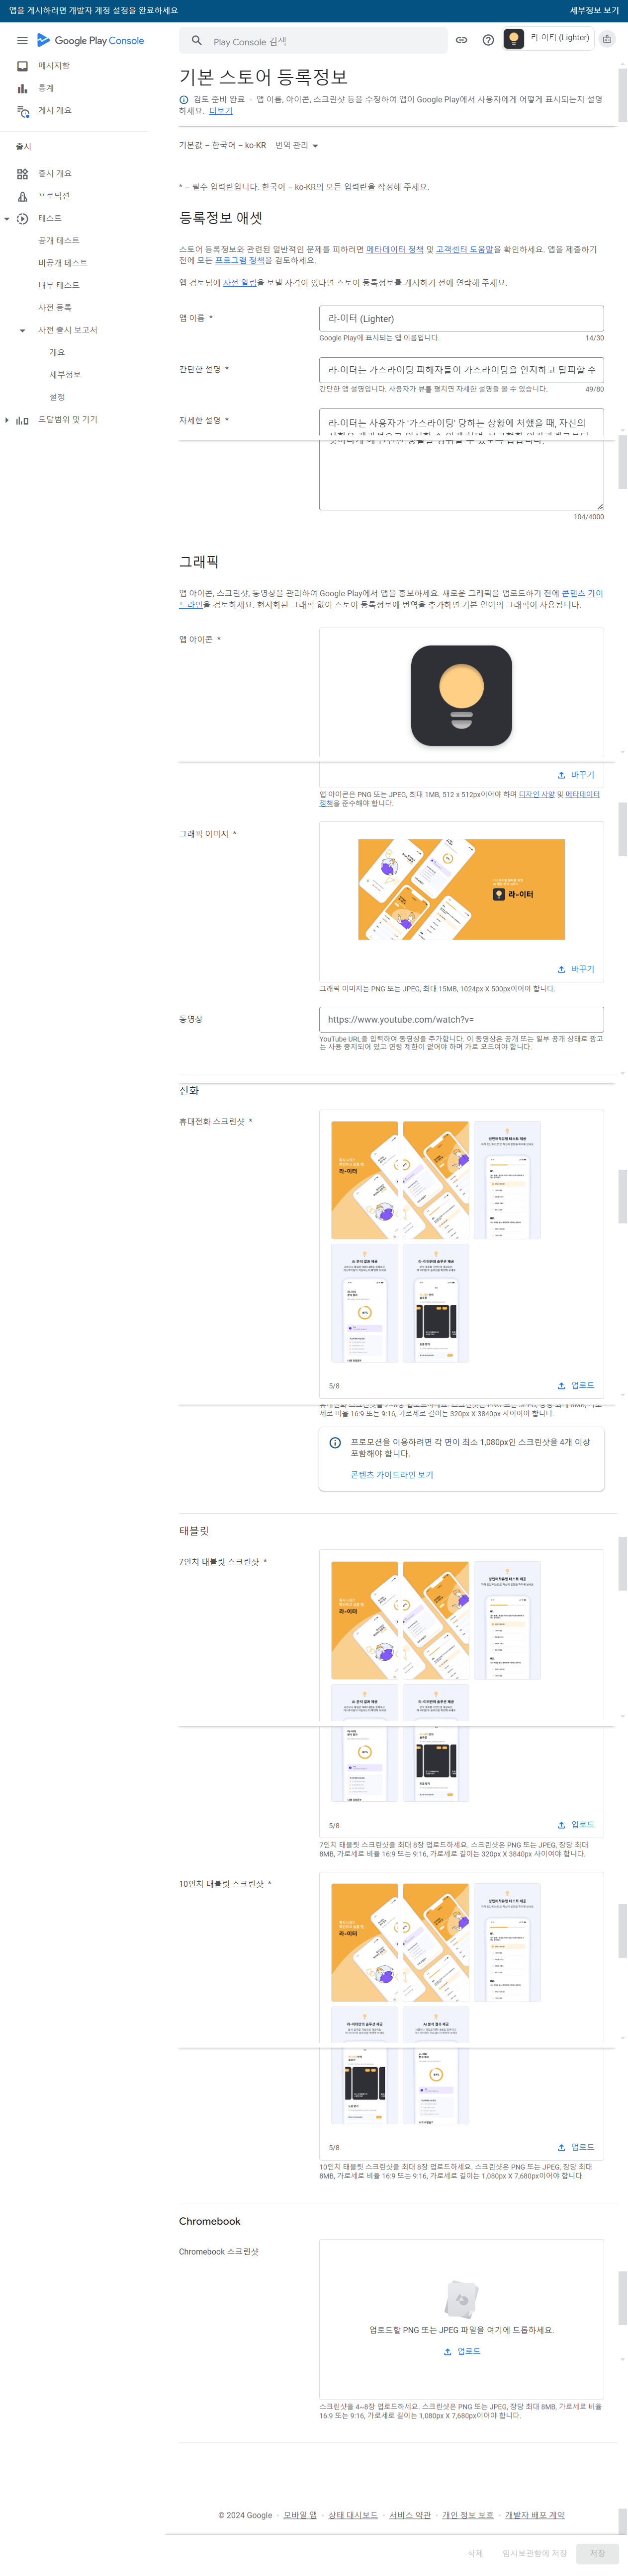Image resolution: width=628 pixels, height=2576 pixels.
Task: Click the 더보기 link under page title
Action: point(221,111)
